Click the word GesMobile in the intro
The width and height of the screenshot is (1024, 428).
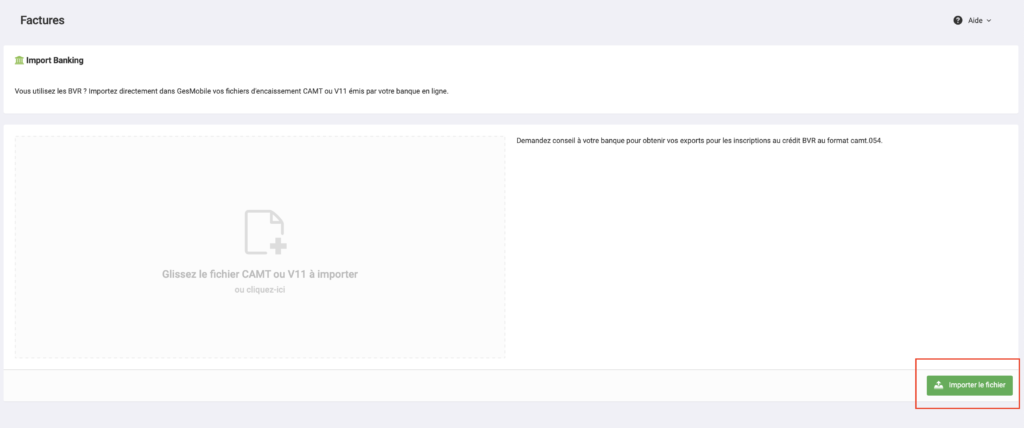click(192, 91)
